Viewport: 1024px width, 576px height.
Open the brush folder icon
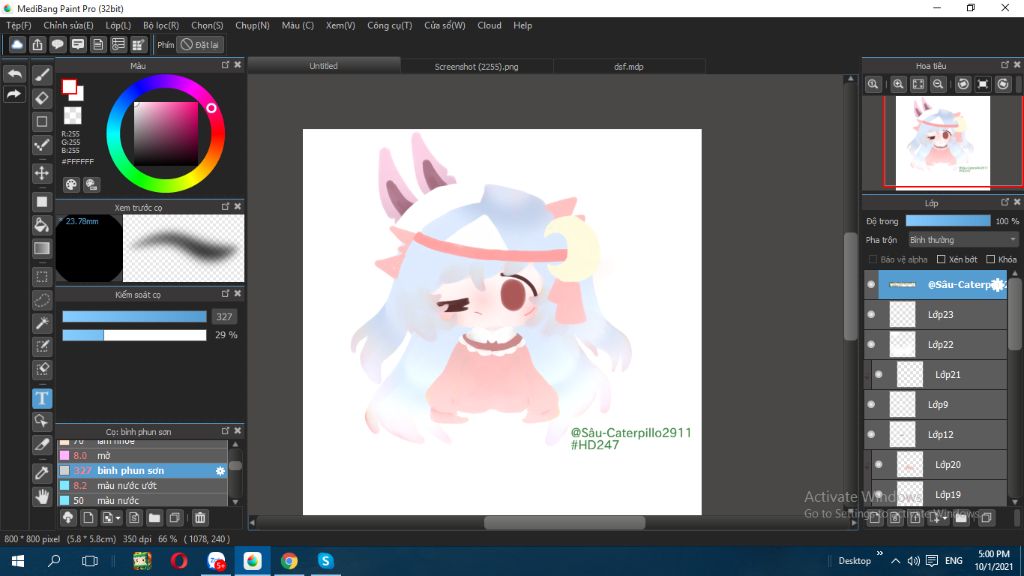click(x=154, y=518)
